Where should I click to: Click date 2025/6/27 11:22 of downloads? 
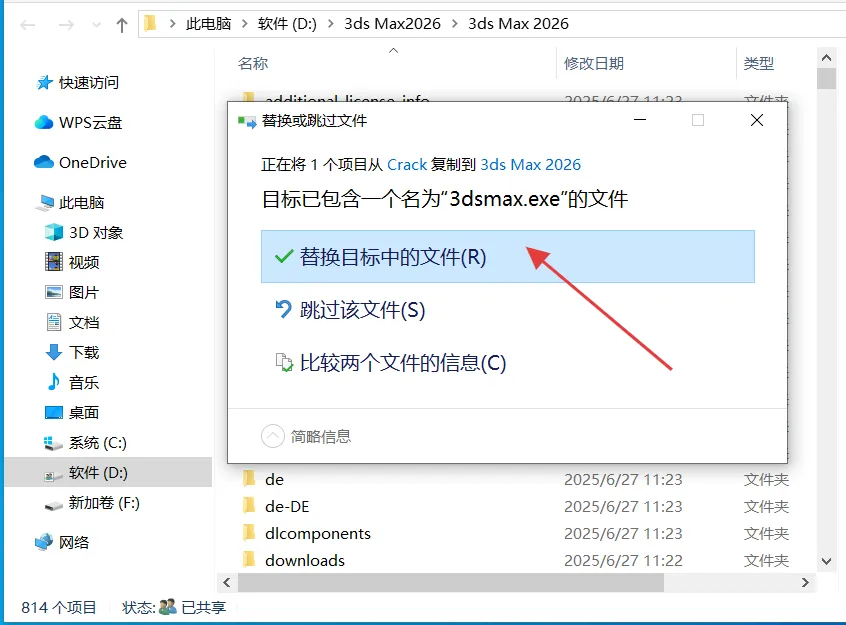click(623, 560)
